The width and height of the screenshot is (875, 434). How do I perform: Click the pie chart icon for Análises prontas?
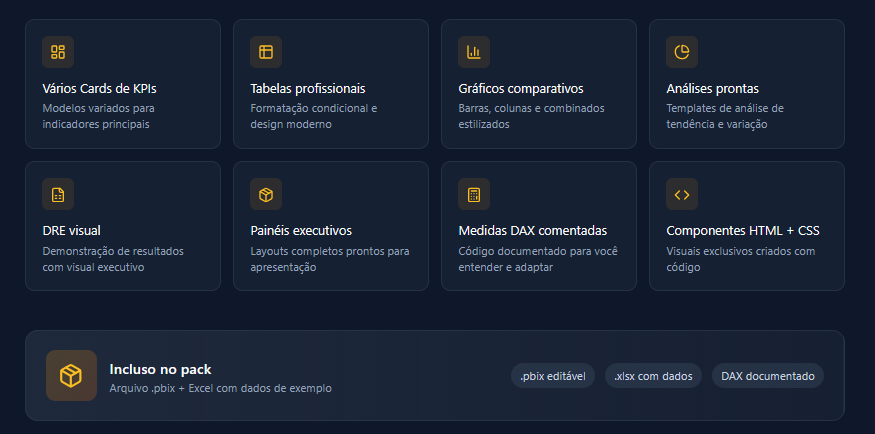681,52
